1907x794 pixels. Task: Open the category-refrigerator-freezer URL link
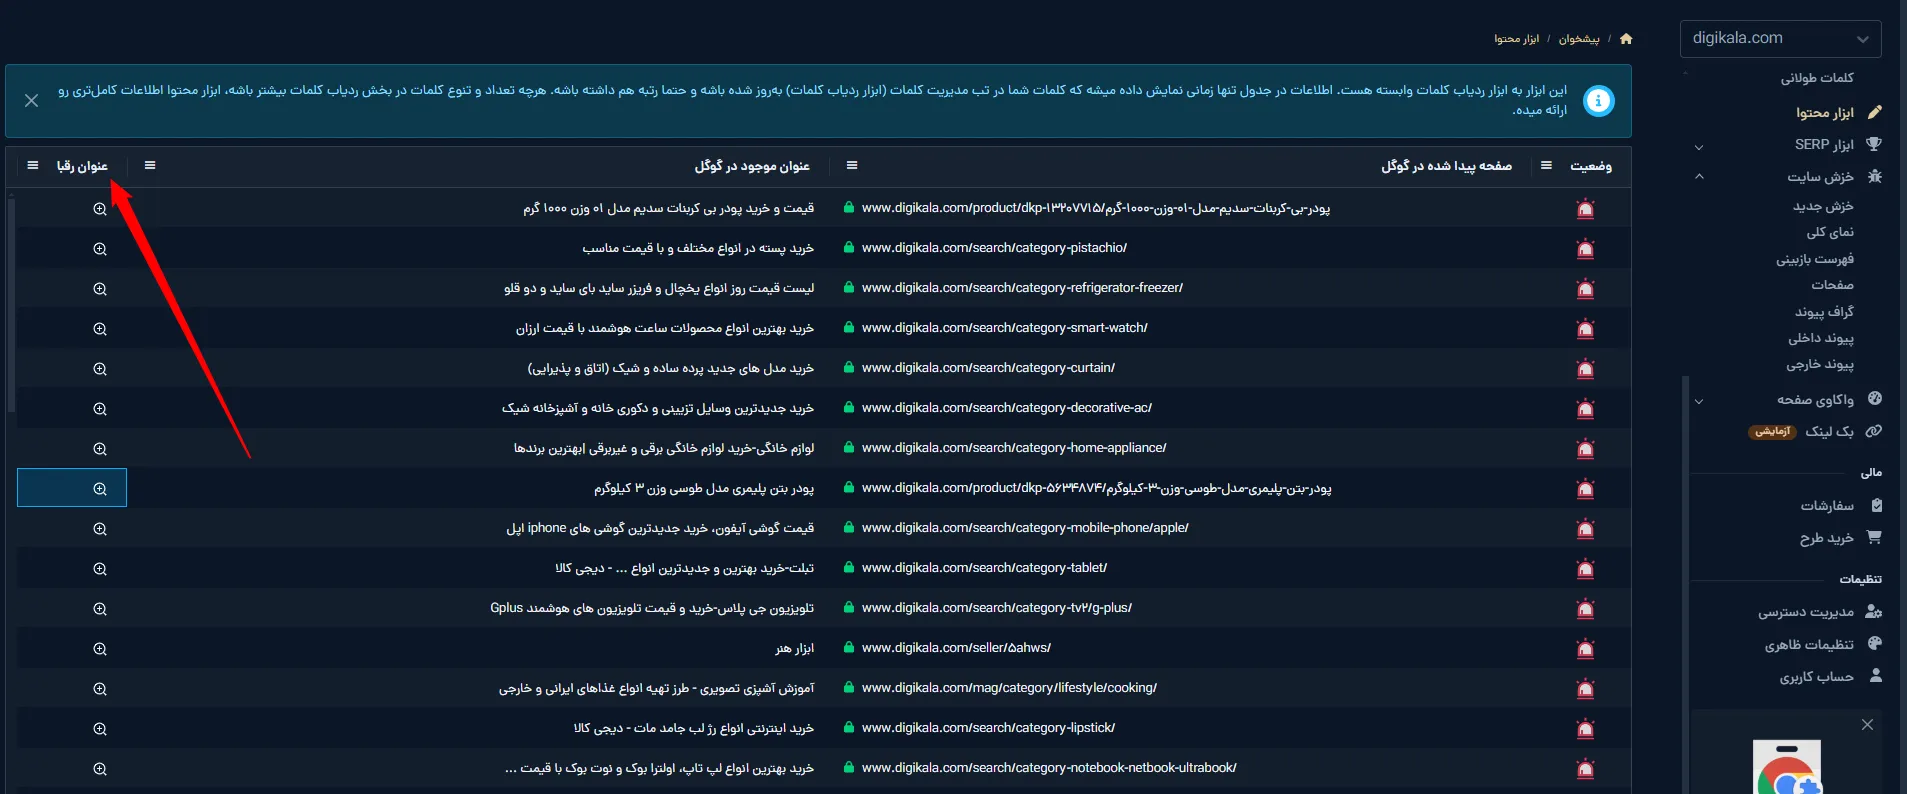point(1022,288)
